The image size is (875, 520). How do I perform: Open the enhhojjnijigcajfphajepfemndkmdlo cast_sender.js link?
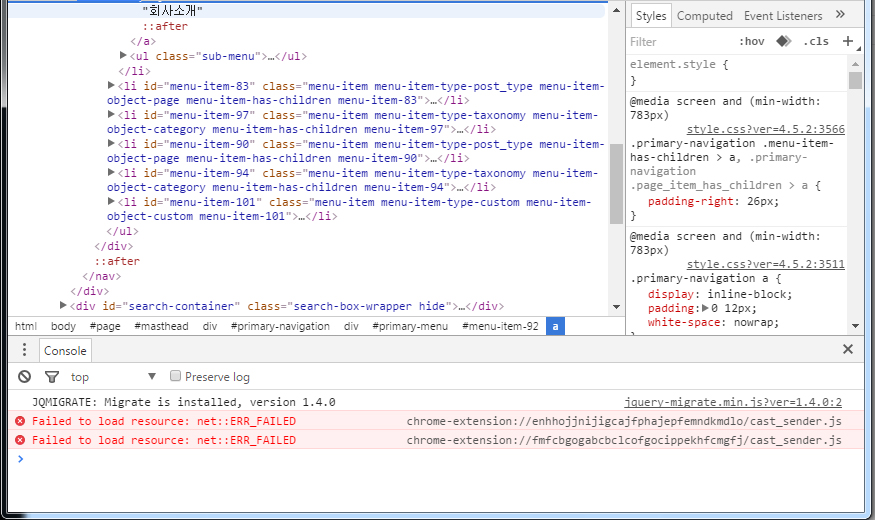pyautogui.click(x=624, y=421)
